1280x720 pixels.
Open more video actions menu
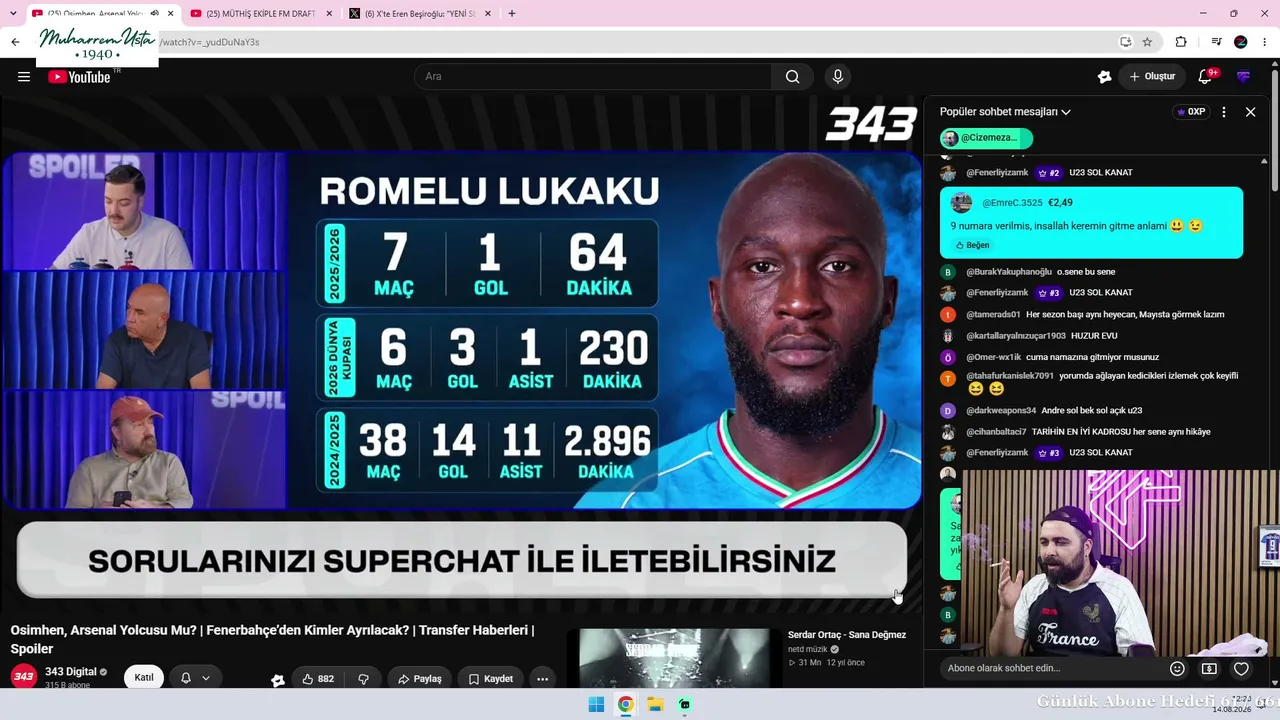click(542, 679)
